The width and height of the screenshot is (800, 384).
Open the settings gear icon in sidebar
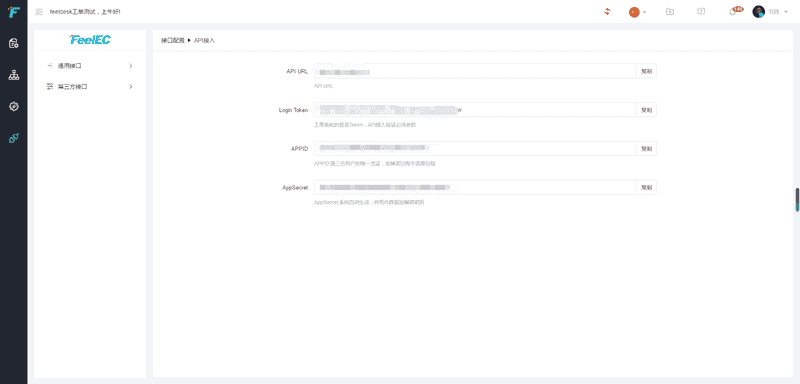click(14, 106)
